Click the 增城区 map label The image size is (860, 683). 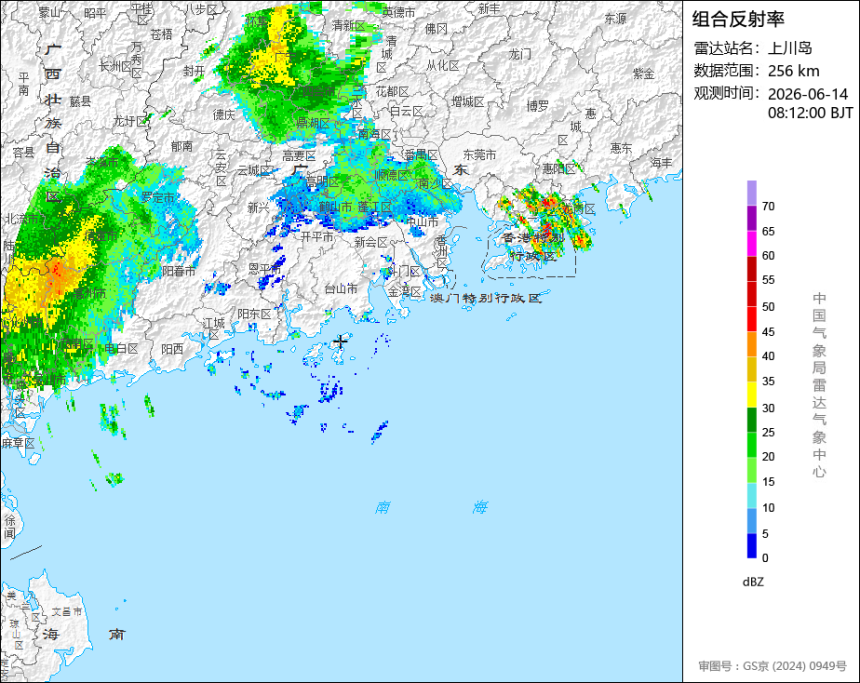click(468, 102)
